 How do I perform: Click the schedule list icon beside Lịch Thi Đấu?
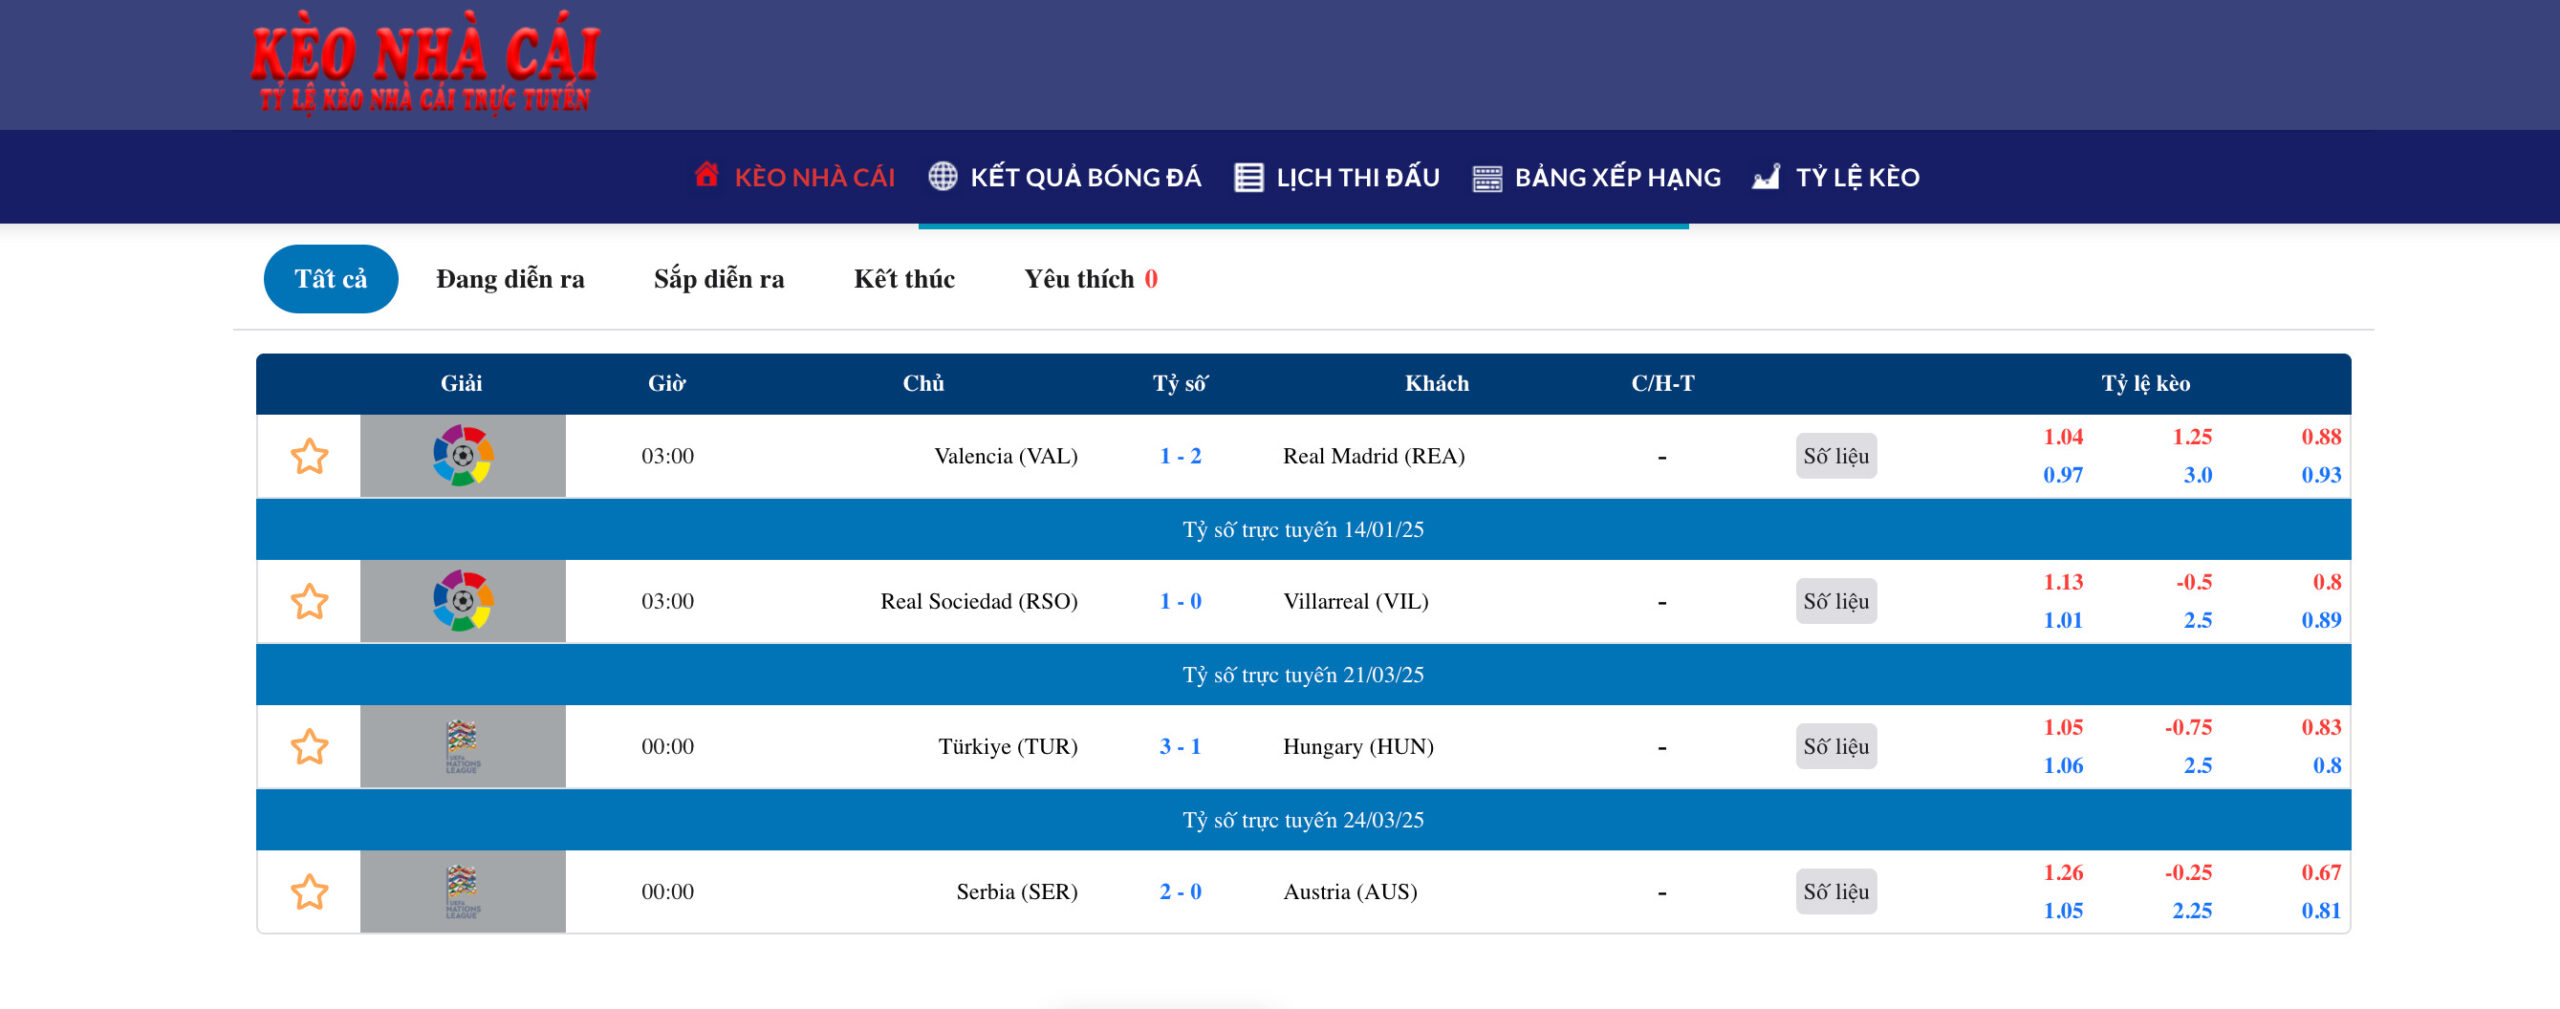1248,178
